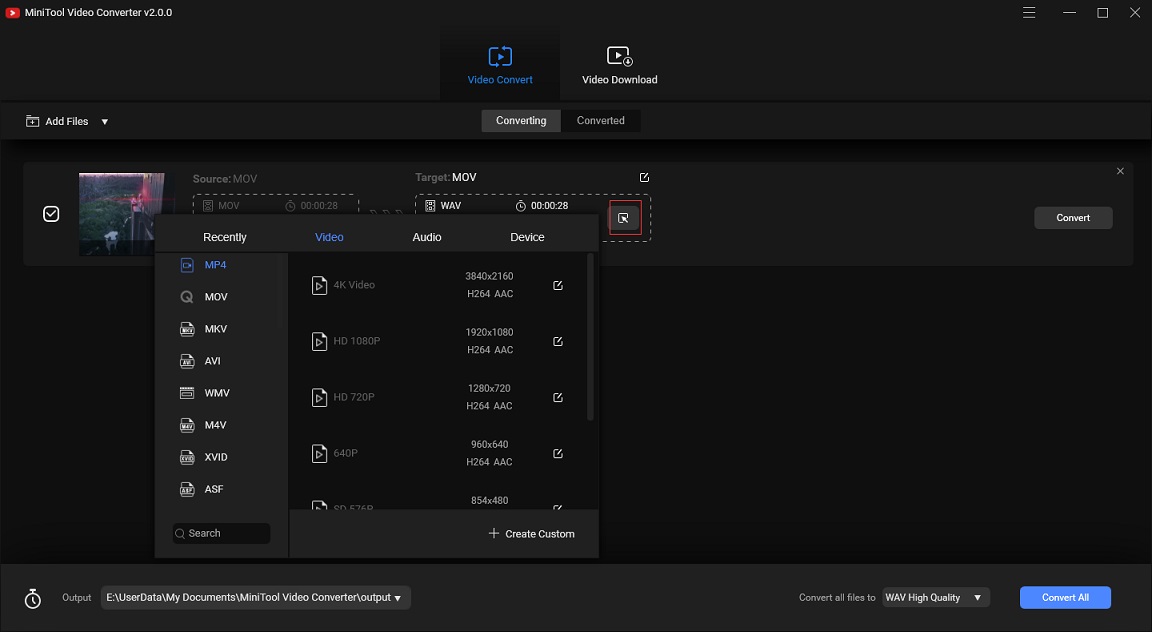Click the 4K Video file icon

pyautogui.click(x=319, y=285)
